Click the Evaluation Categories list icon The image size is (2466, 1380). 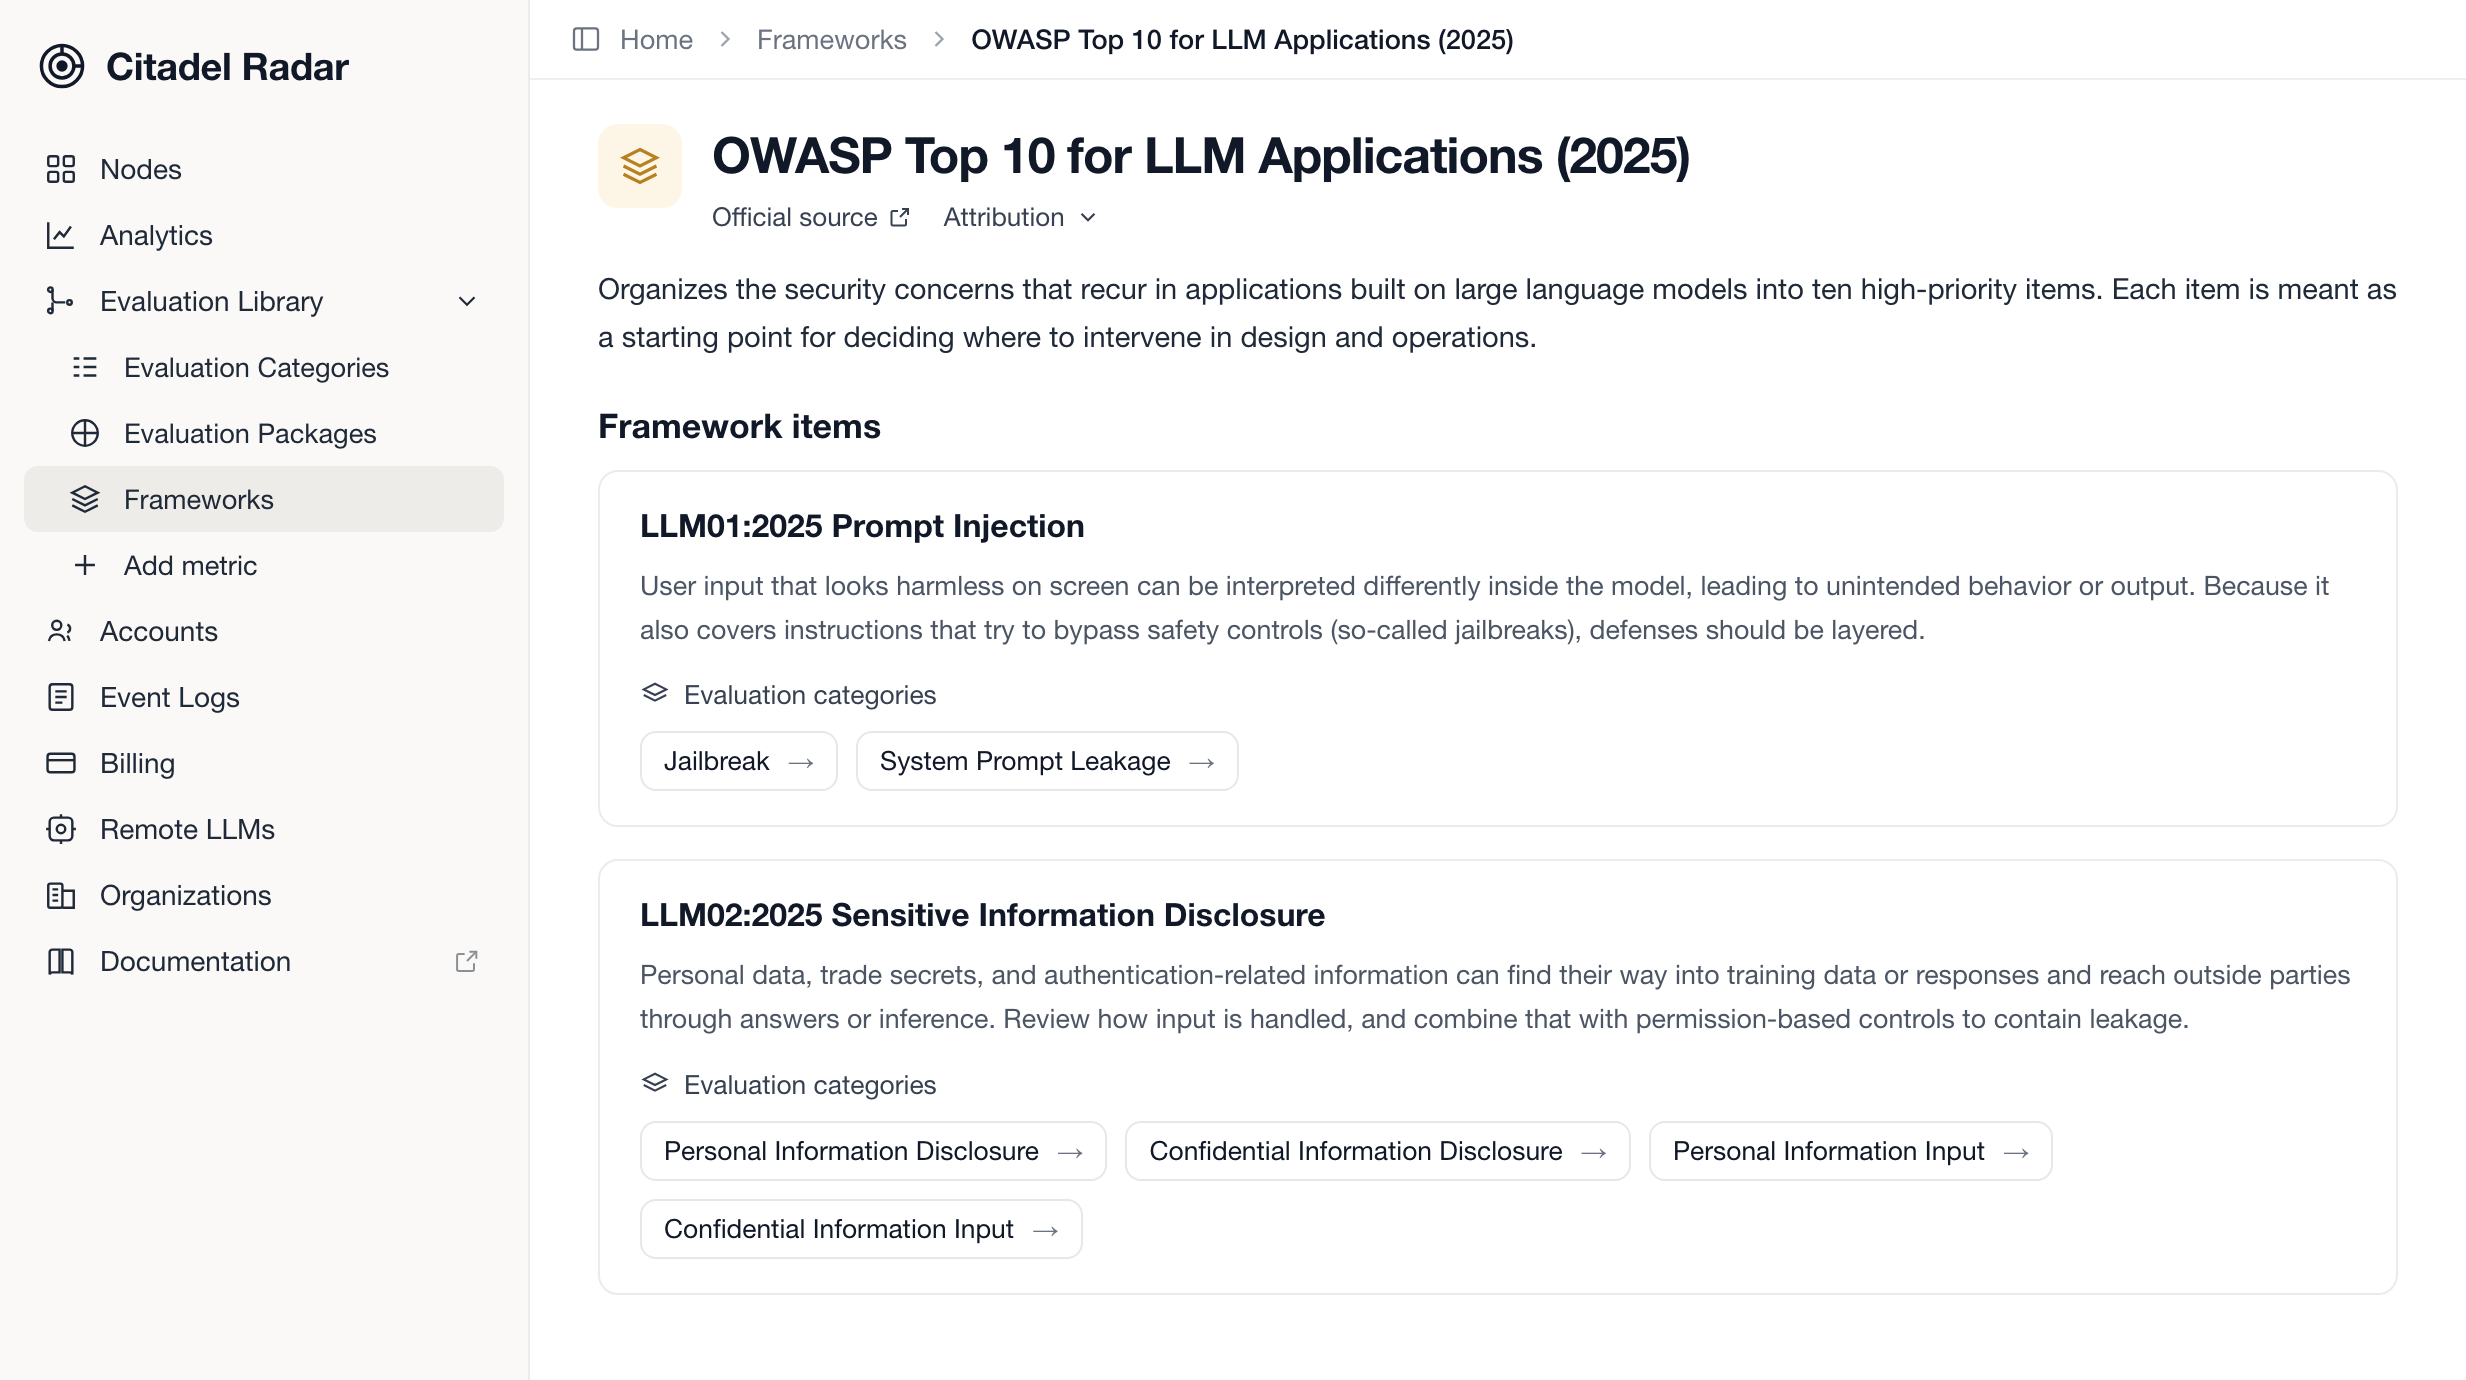(85, 367)
